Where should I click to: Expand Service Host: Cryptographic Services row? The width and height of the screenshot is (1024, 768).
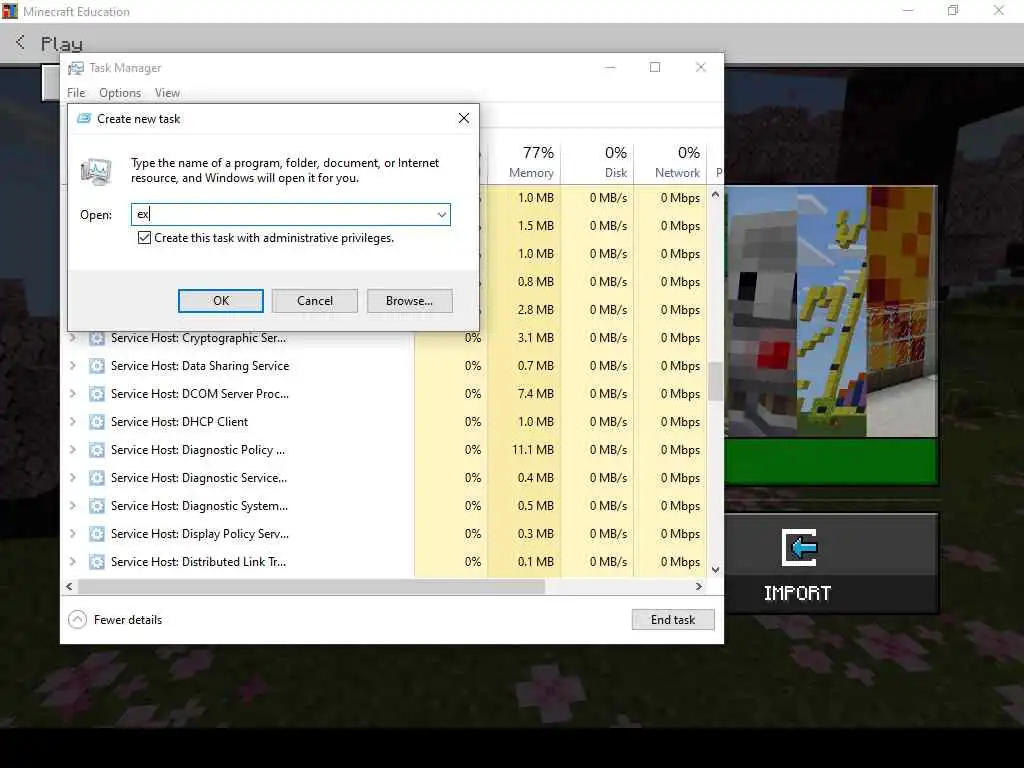72,338
